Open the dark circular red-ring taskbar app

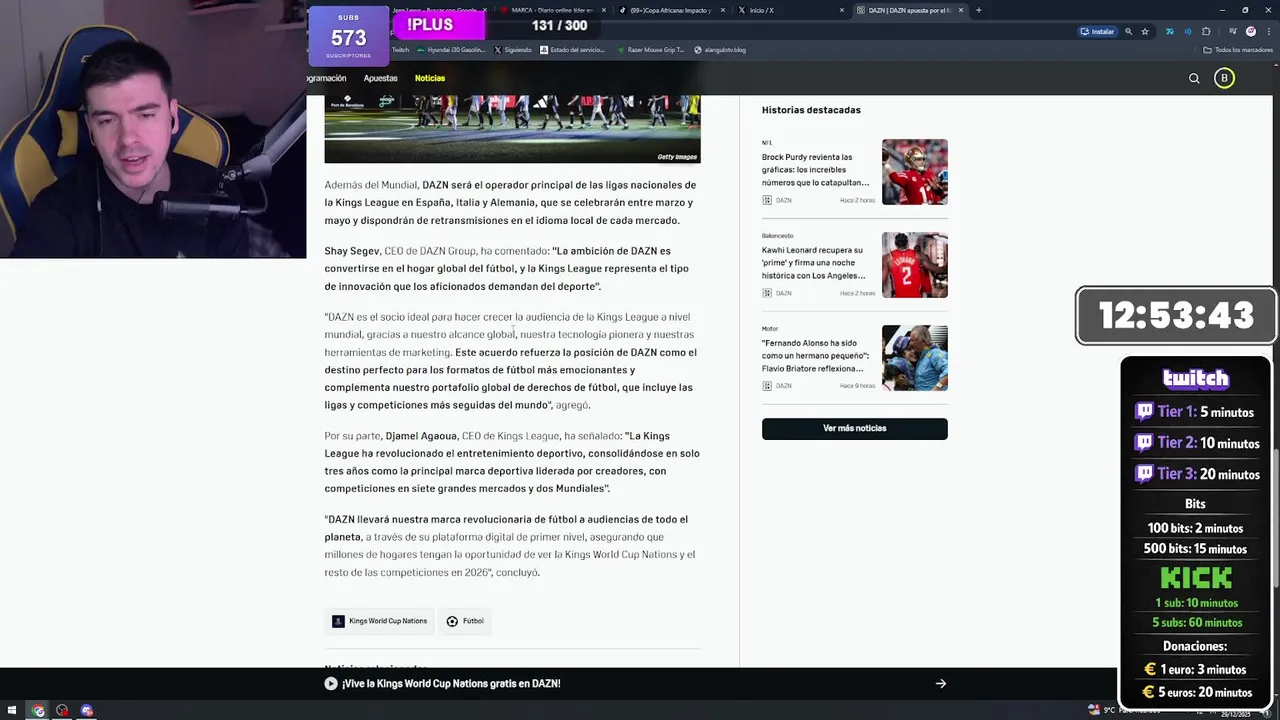(62, 711)
